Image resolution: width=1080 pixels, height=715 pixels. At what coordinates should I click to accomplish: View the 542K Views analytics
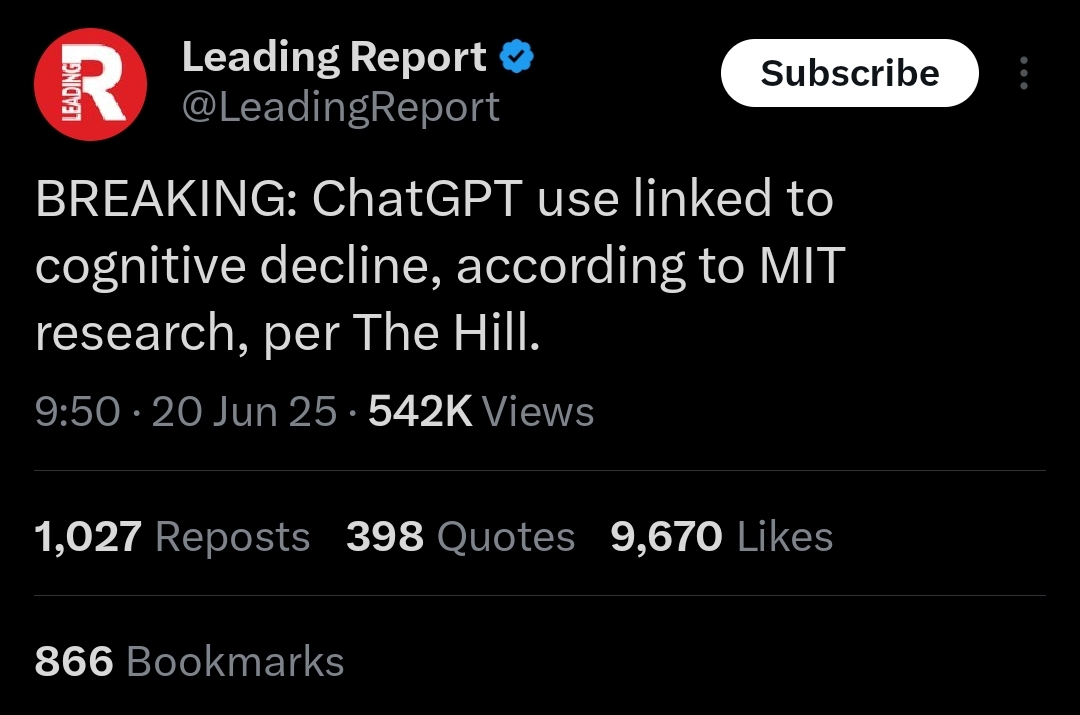click(481, 411)
